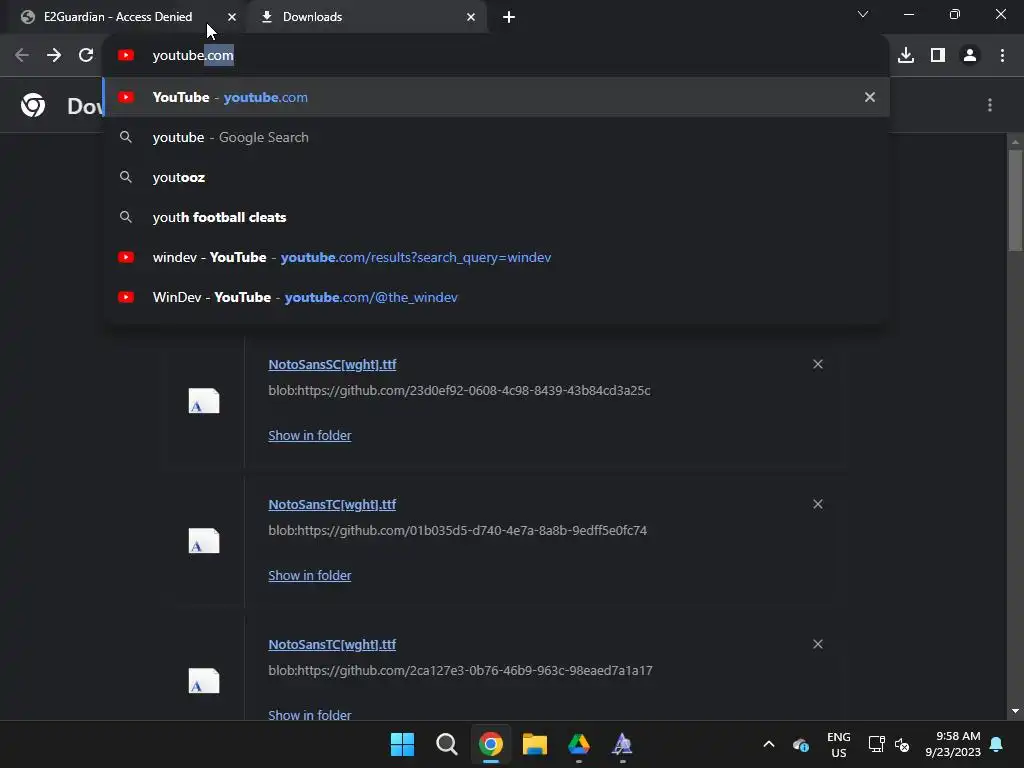Switch to the Downloads tab

(366, 17)
